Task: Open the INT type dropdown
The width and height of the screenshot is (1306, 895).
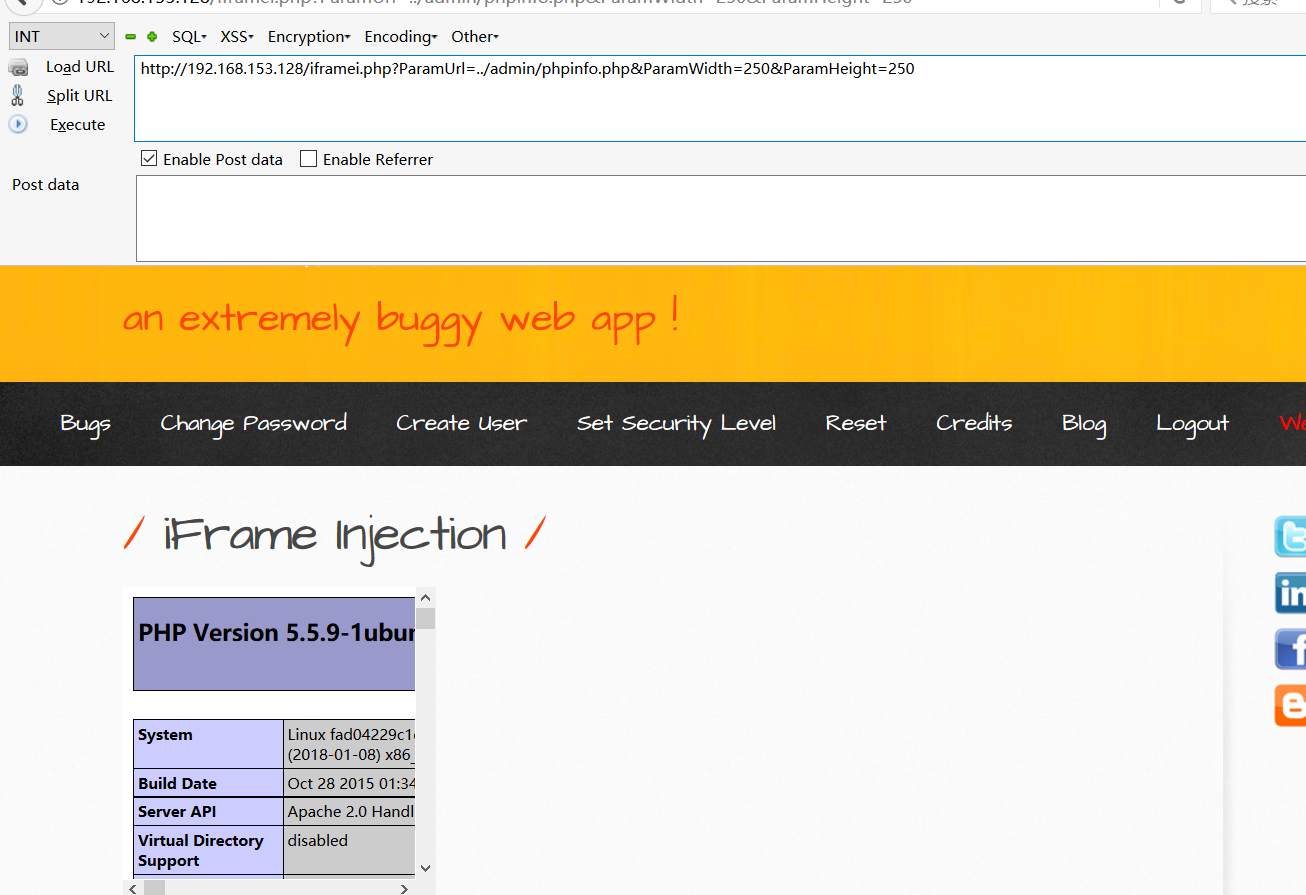Action: [x=63, y=36]
